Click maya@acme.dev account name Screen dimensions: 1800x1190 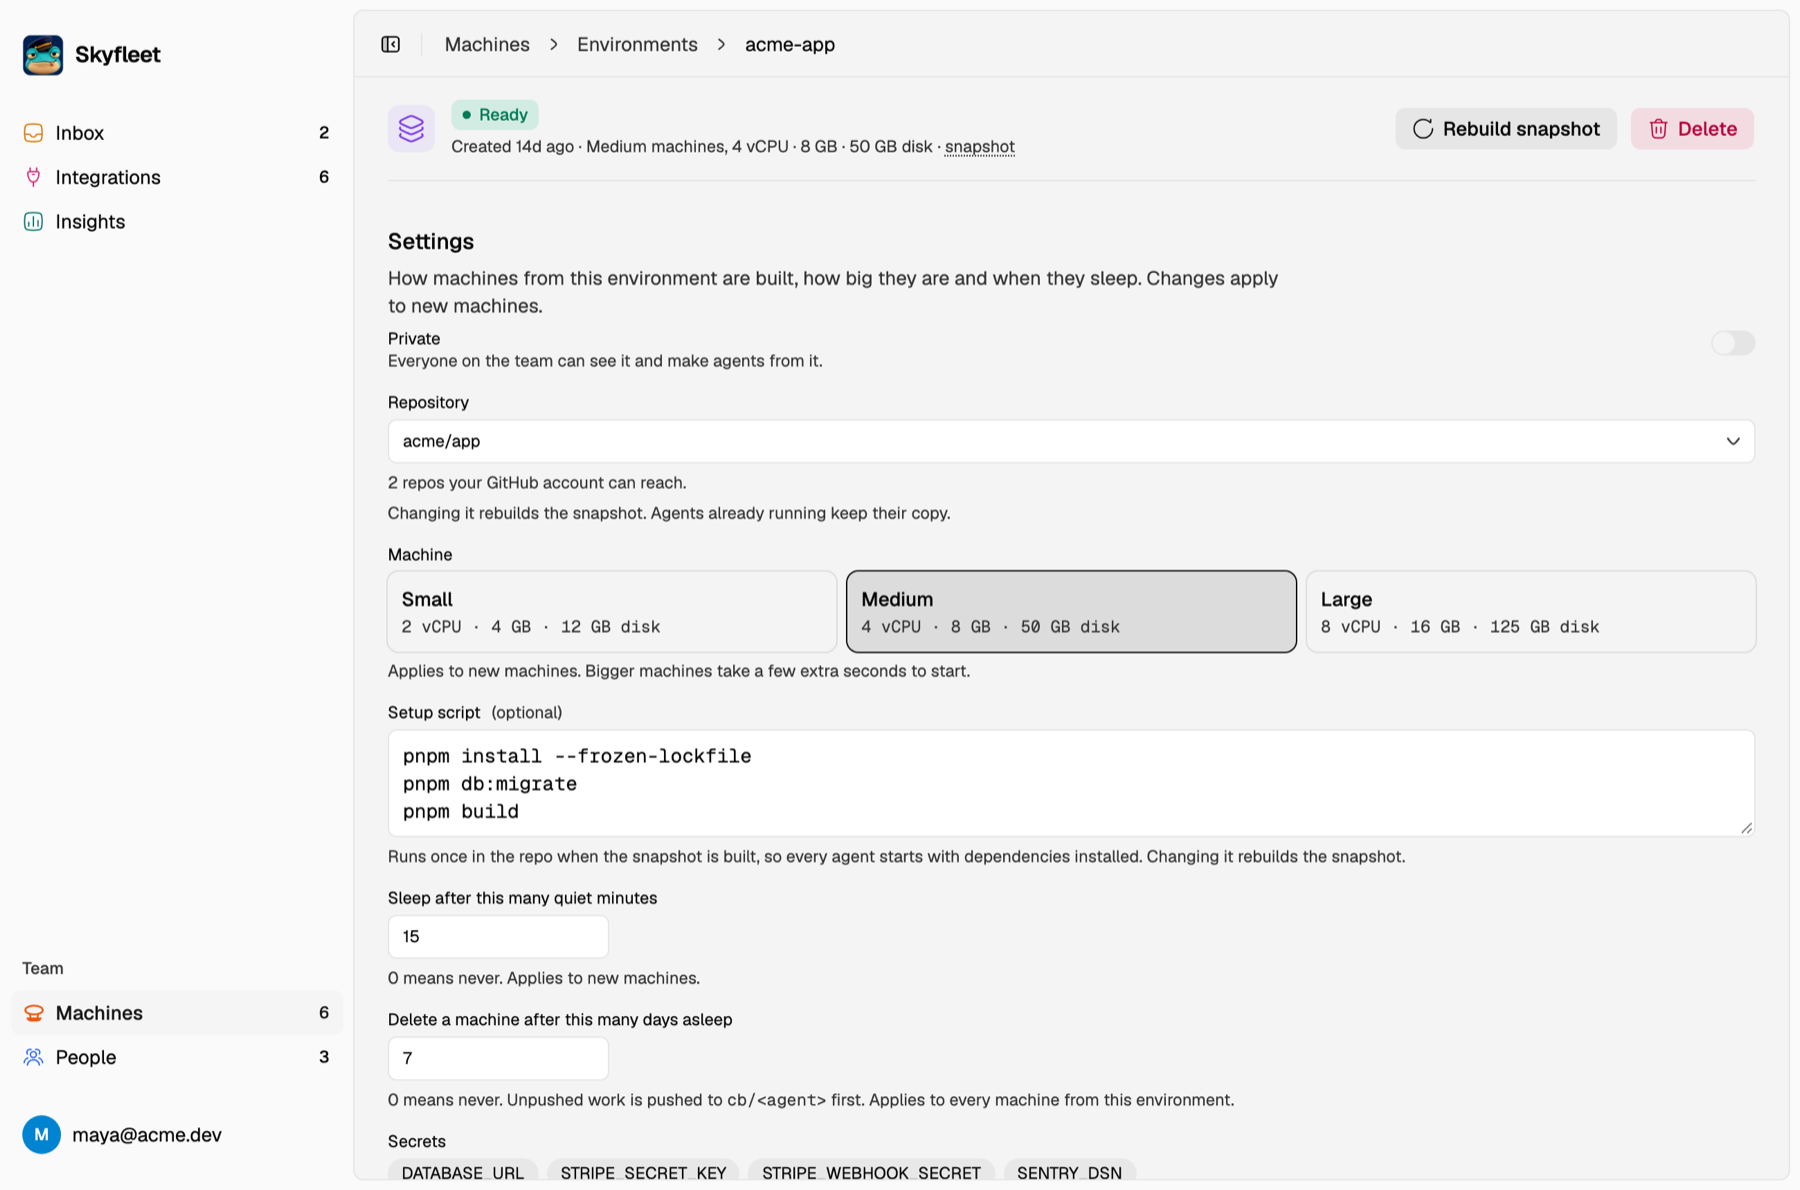click(147, 1135)
